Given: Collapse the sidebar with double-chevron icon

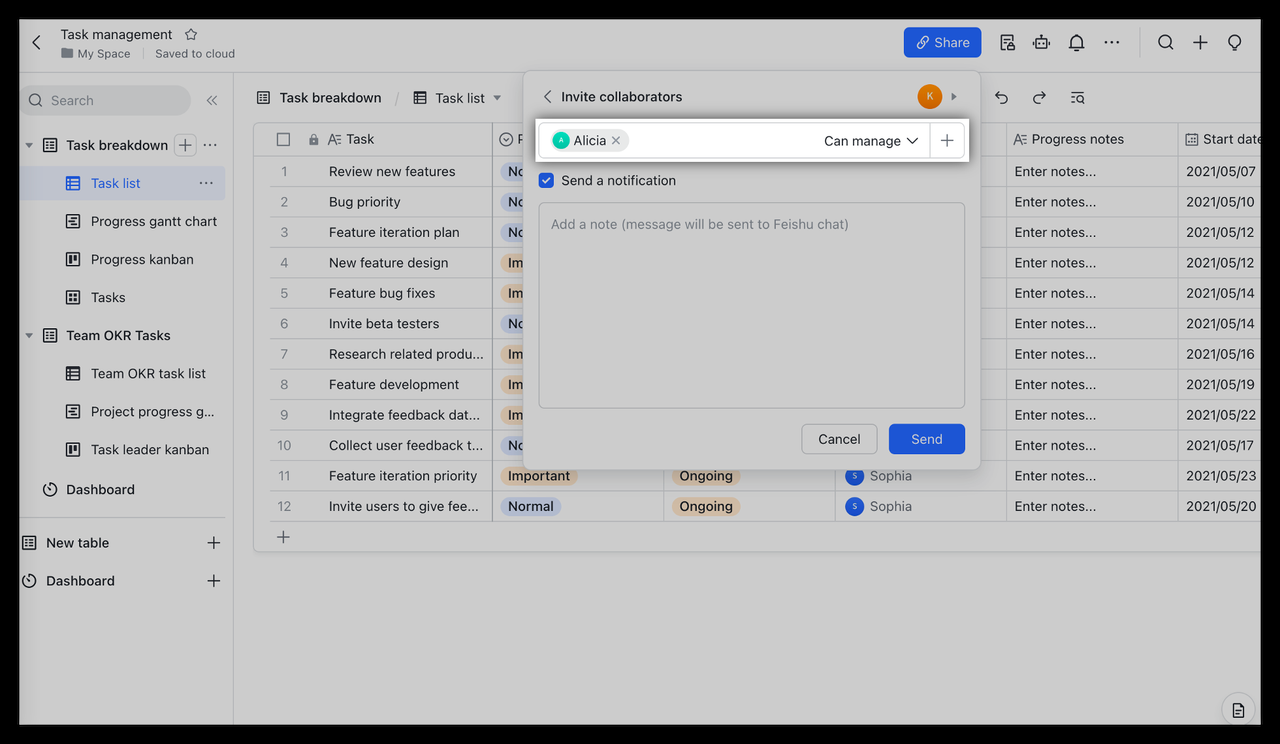Looking at the screenshot, I should click(x=212, y=100).
